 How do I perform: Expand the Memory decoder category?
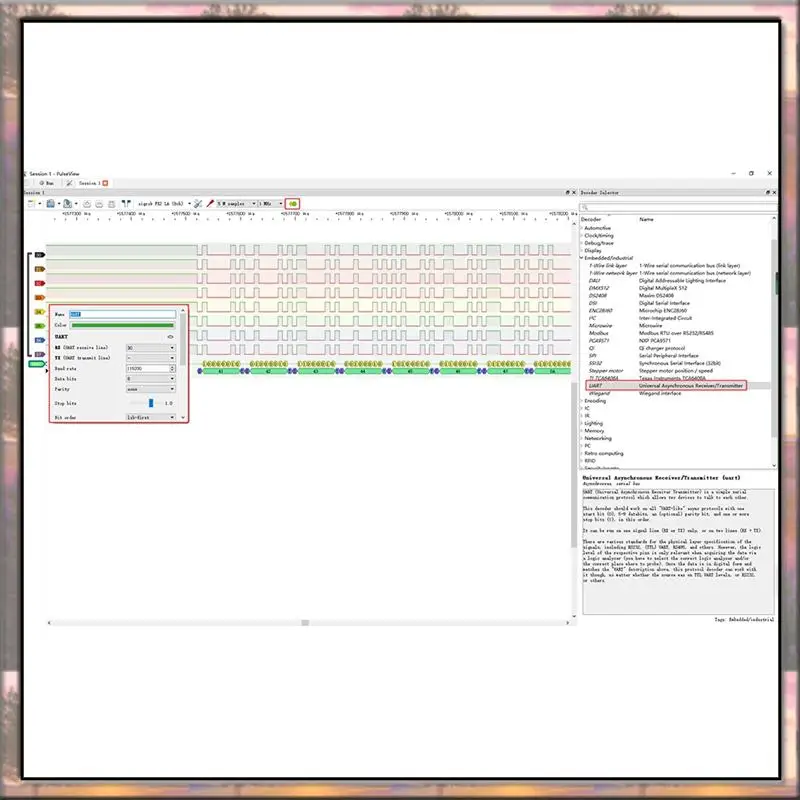click(x=582, y=431)
